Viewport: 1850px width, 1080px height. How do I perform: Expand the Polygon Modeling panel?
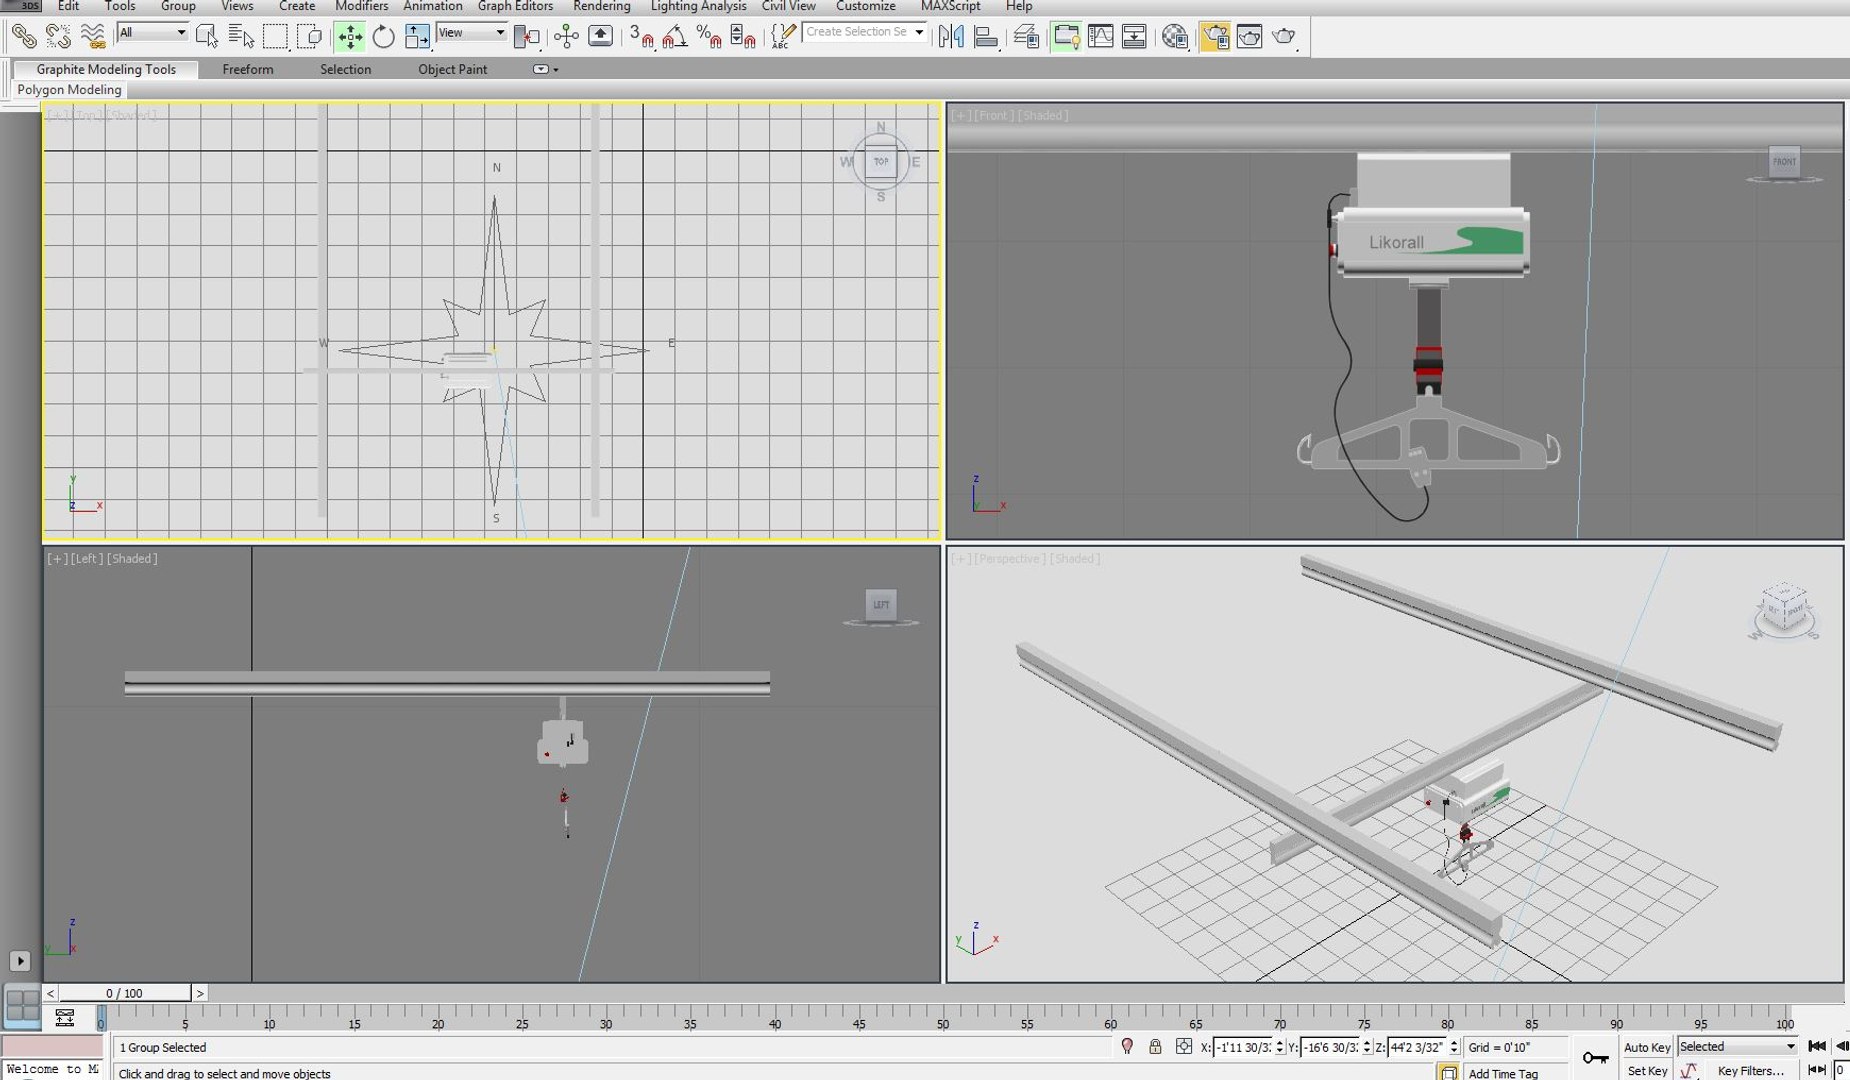[69, 89]
